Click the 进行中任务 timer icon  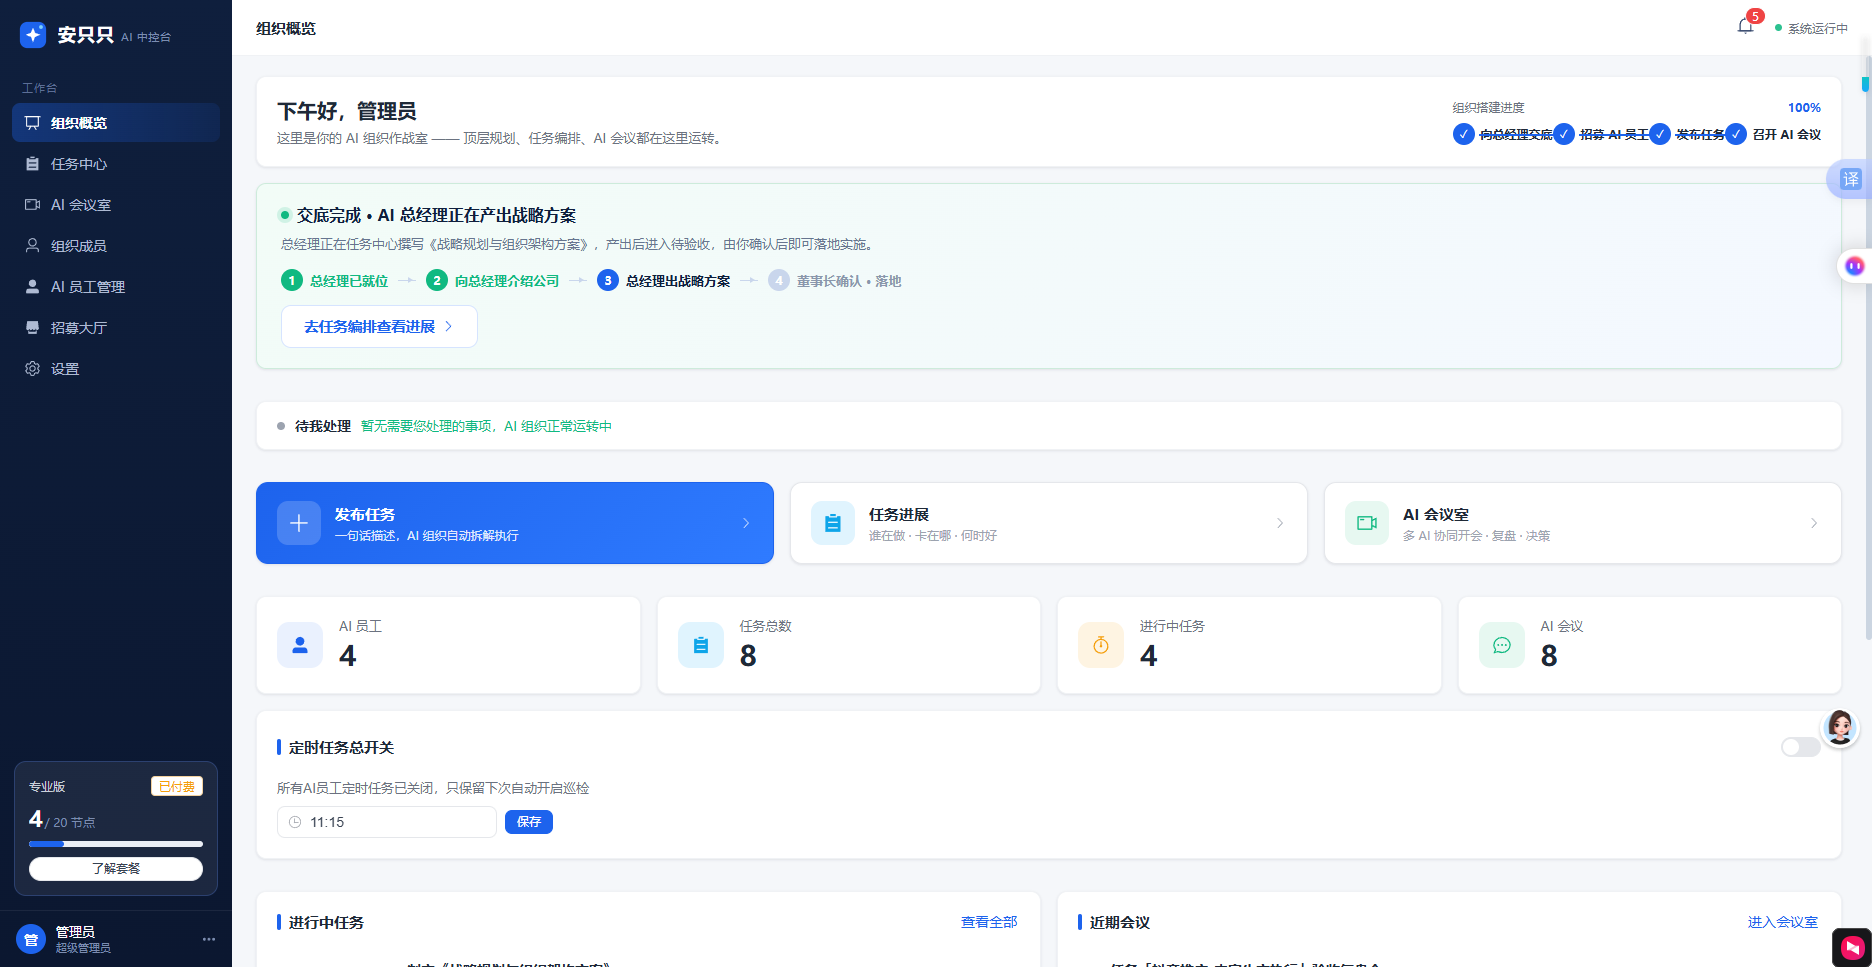1101,645
